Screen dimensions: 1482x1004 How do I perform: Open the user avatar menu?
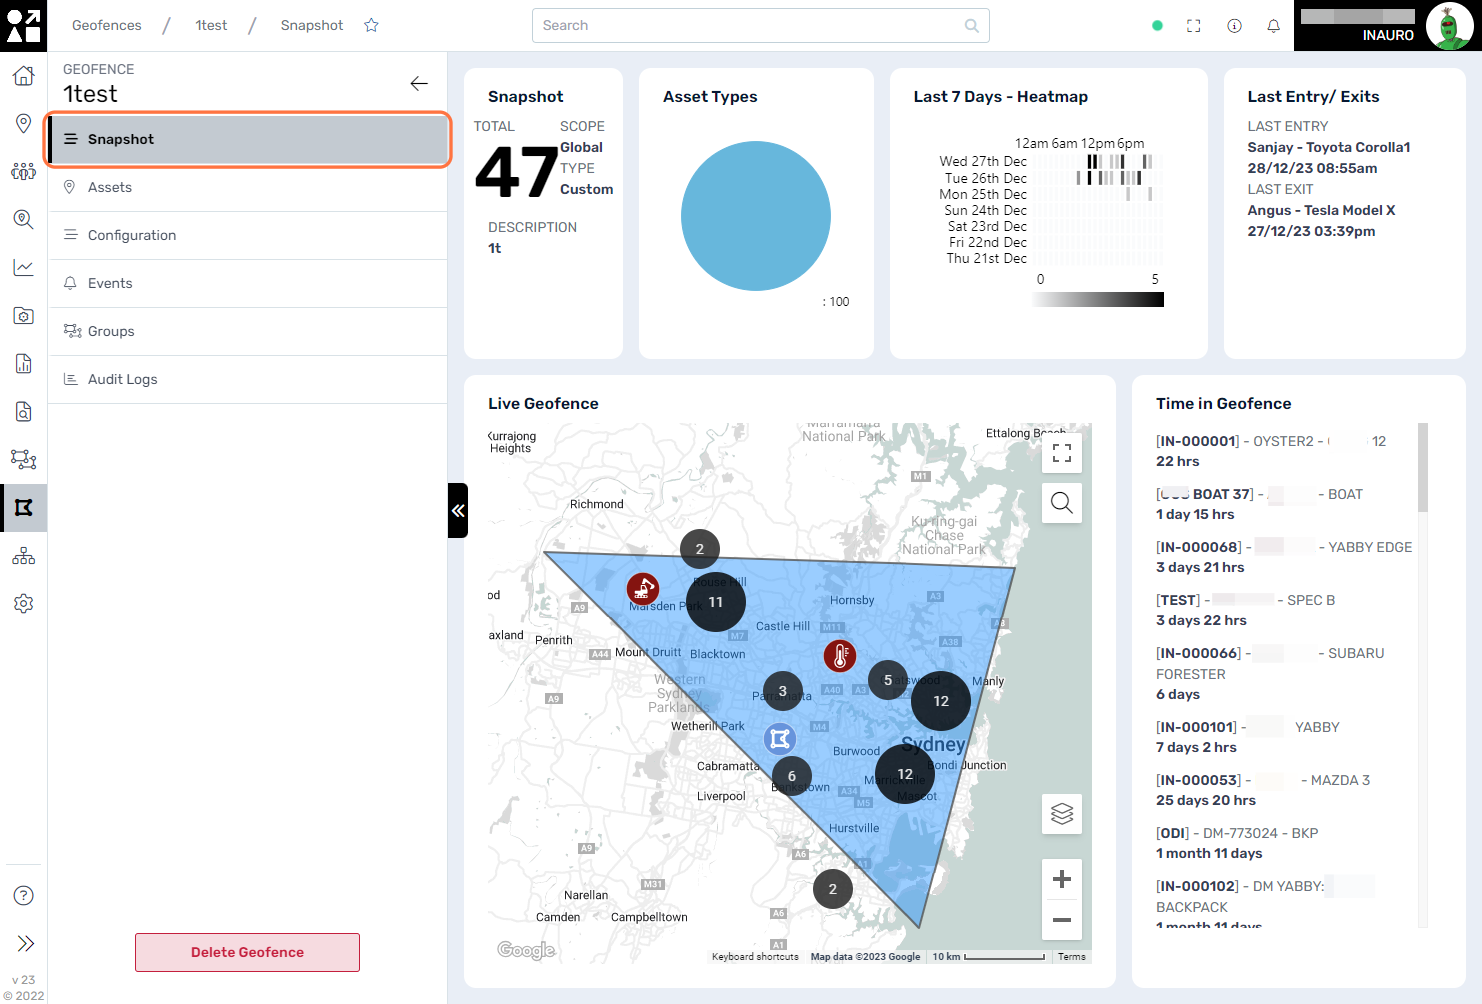[1448, 26]
